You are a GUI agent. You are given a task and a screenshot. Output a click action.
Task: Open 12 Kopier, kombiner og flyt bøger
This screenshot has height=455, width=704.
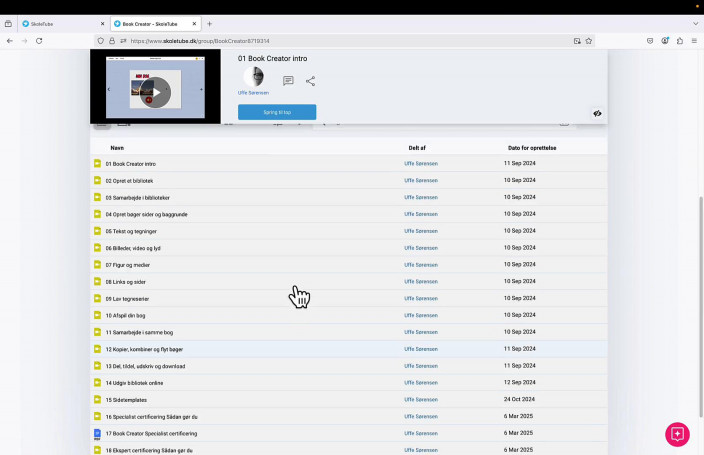(x=144, y=349)
